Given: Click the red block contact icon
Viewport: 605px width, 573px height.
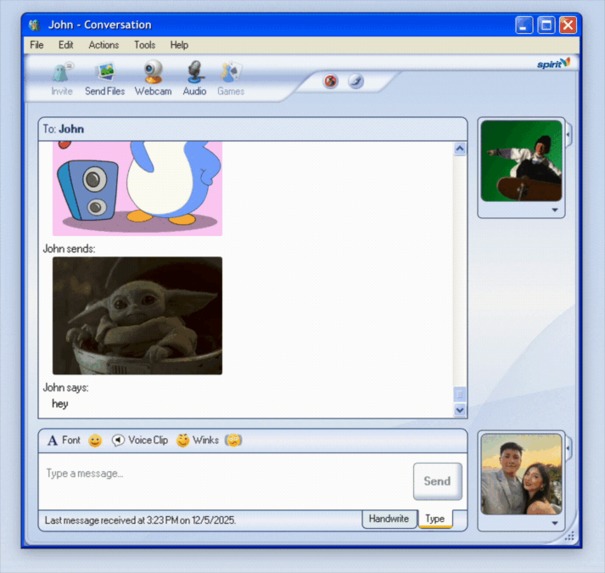Looking at the screenshot, I should tap(331, 81).
